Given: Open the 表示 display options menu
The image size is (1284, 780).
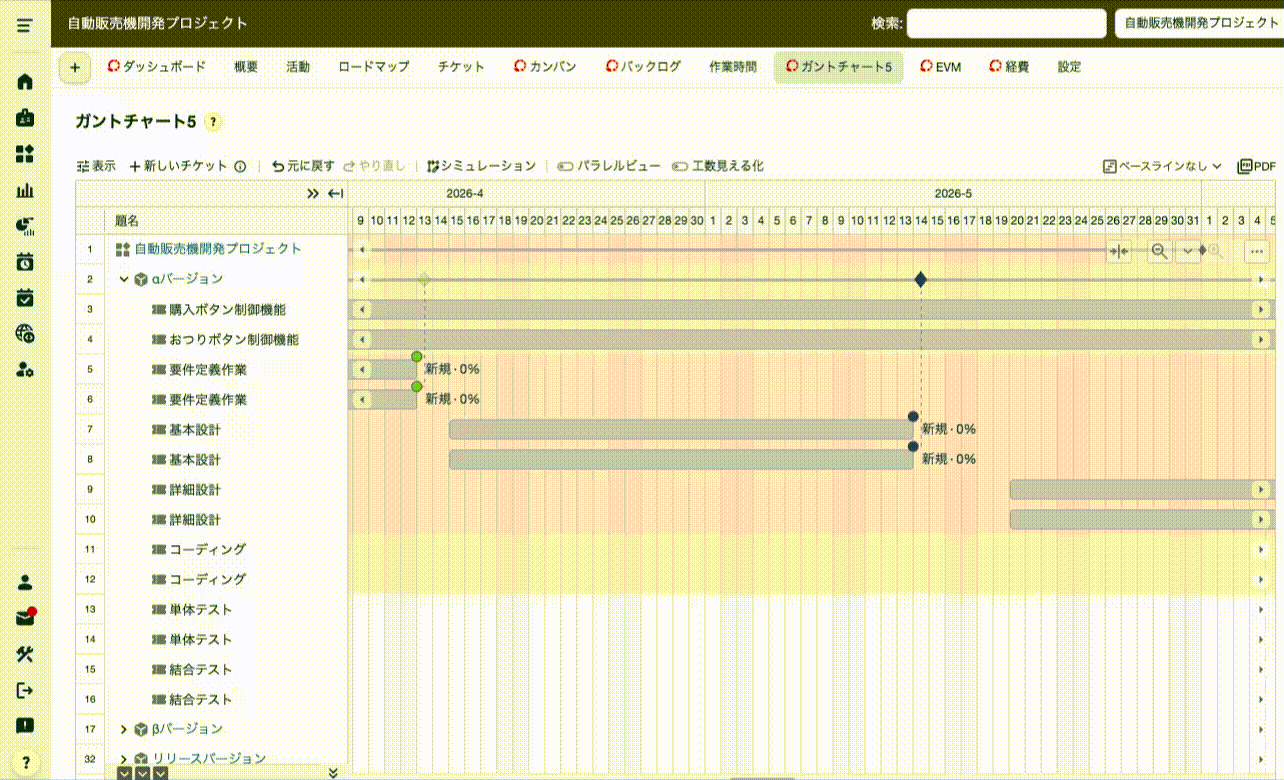Looking at the screenshot, I should 96,166.
